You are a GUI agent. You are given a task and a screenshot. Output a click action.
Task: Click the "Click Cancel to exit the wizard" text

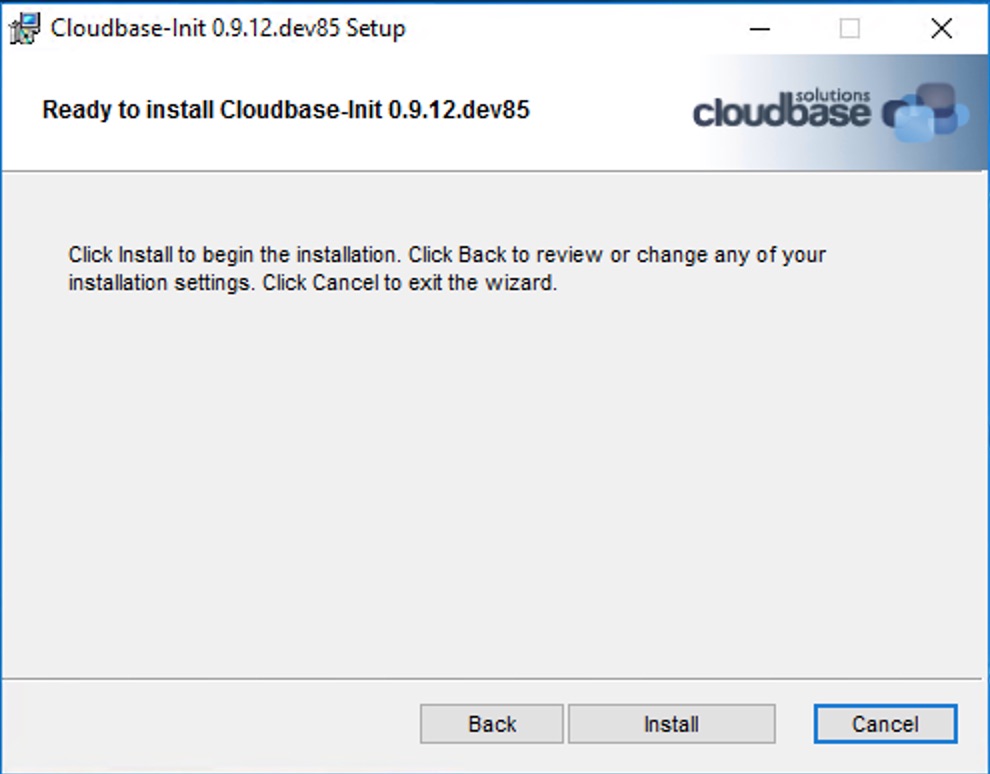click(x=409, y=283)
